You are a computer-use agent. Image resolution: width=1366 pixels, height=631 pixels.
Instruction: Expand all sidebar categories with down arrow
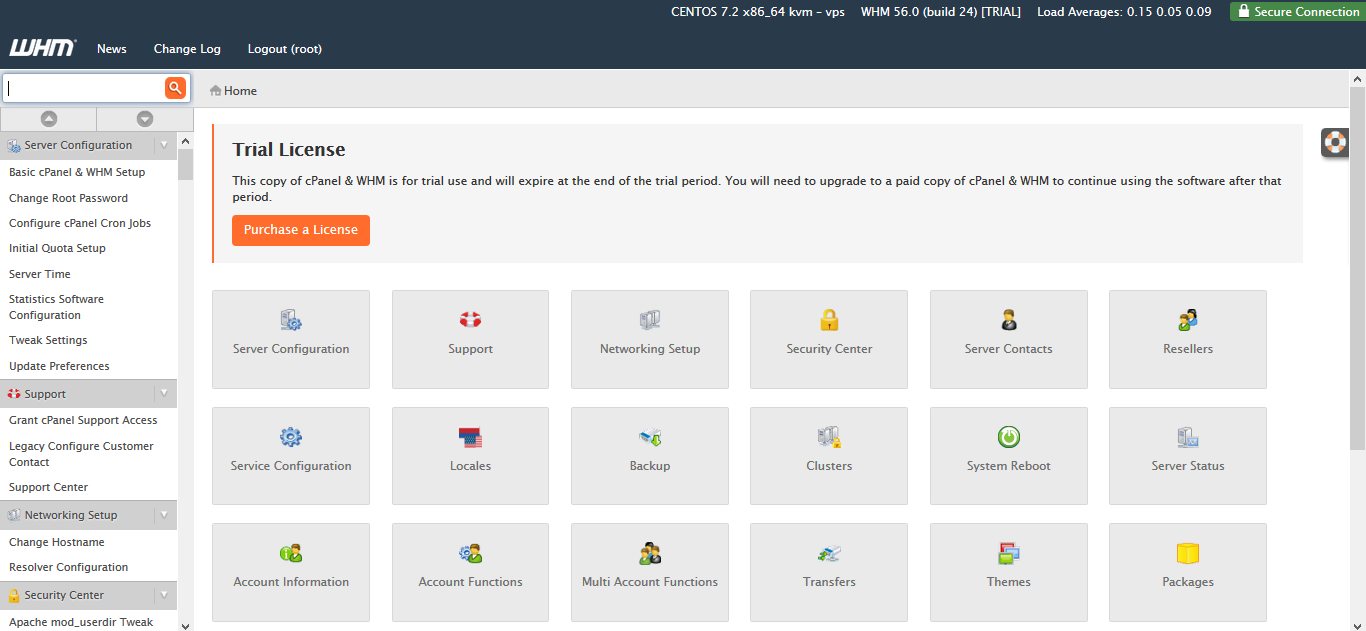click(x=145, y=119)
